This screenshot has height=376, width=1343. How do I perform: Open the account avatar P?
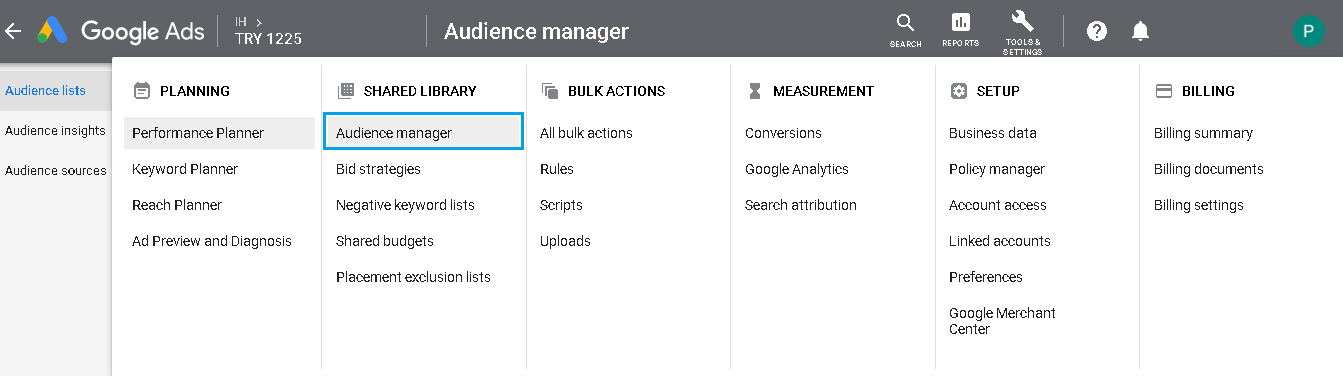click(x=1308, y=31)
